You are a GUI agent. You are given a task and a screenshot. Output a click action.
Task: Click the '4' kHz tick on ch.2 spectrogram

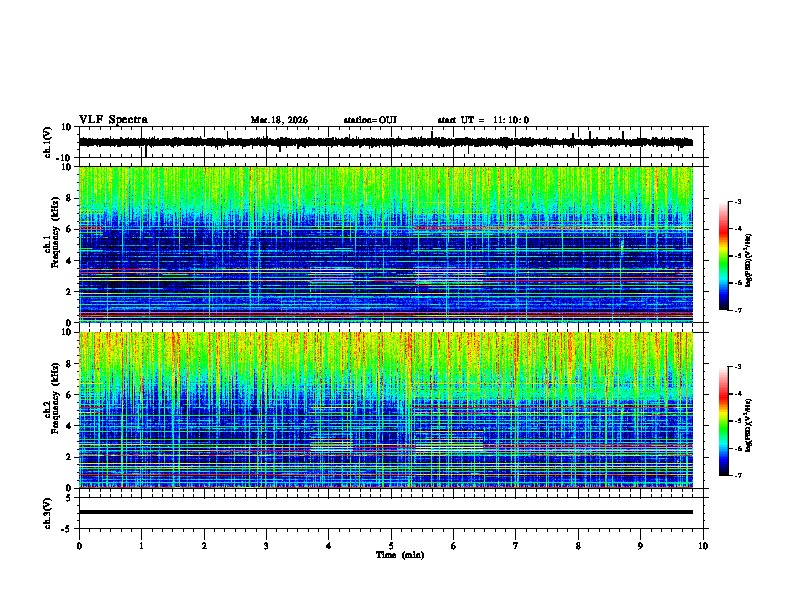pos(69,426)
